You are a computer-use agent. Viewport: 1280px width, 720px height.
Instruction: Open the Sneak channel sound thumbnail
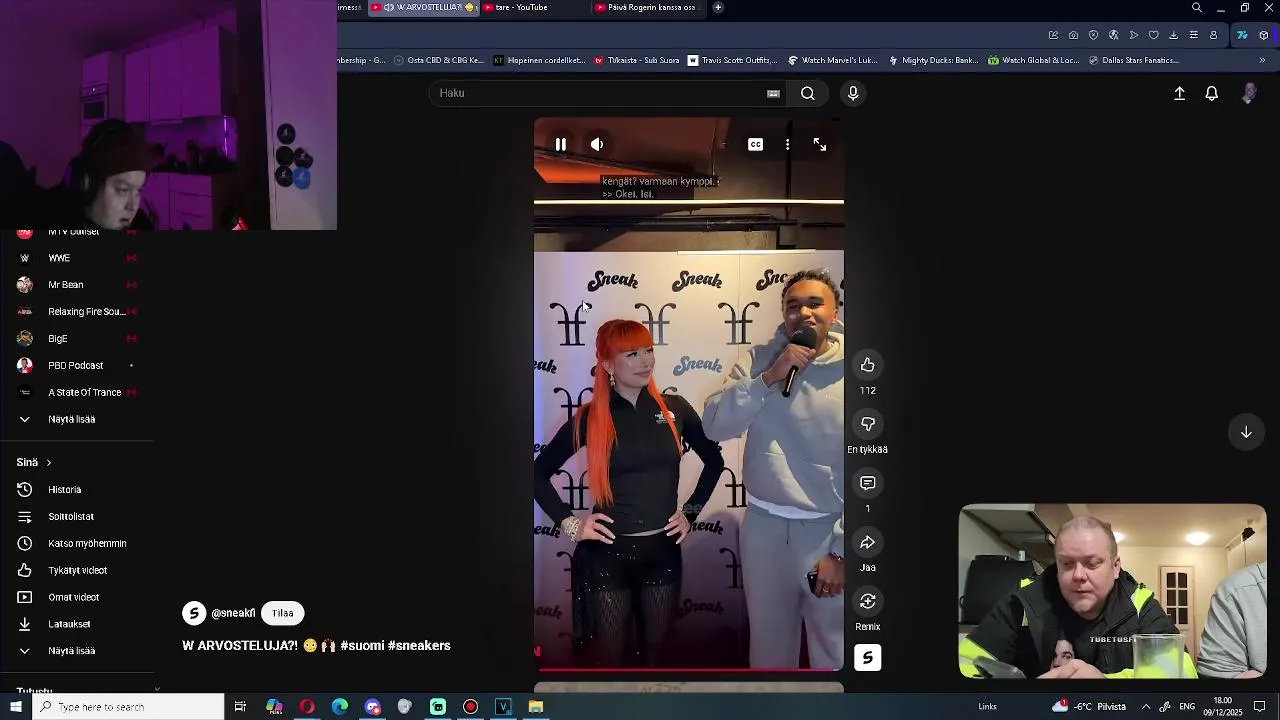[x=868, y=658]
